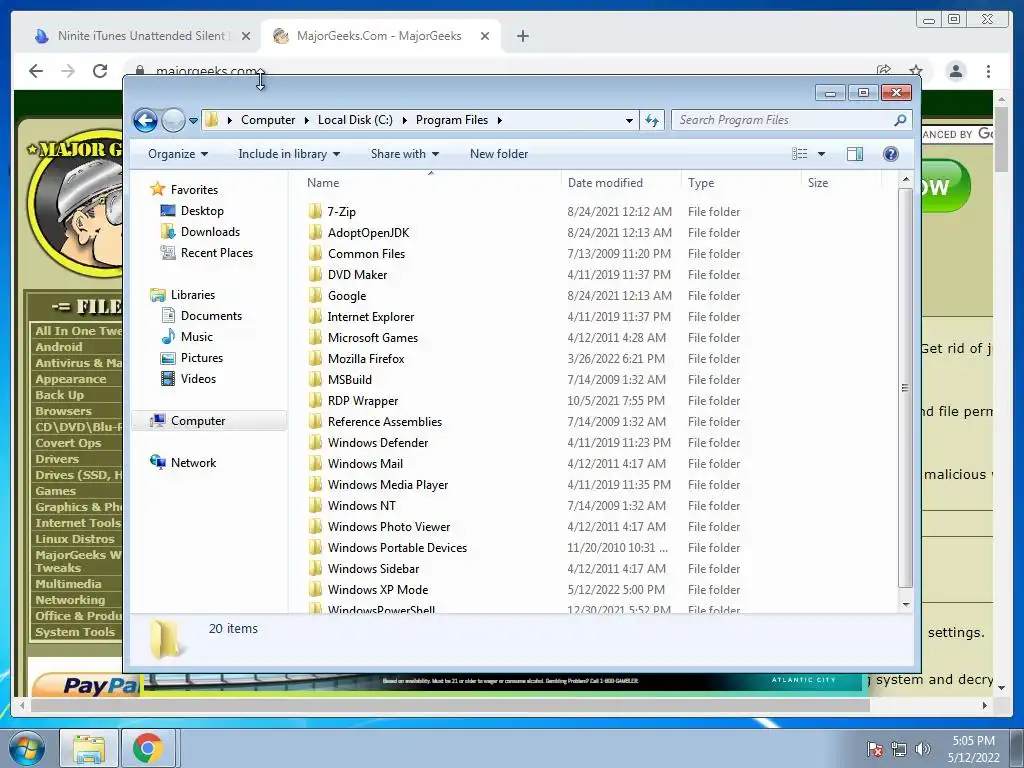Image resolution: width=1024 pixels, height=768 pixels.
Task: Select Videos library in navigation pane
Action: [x=189, y=379]
